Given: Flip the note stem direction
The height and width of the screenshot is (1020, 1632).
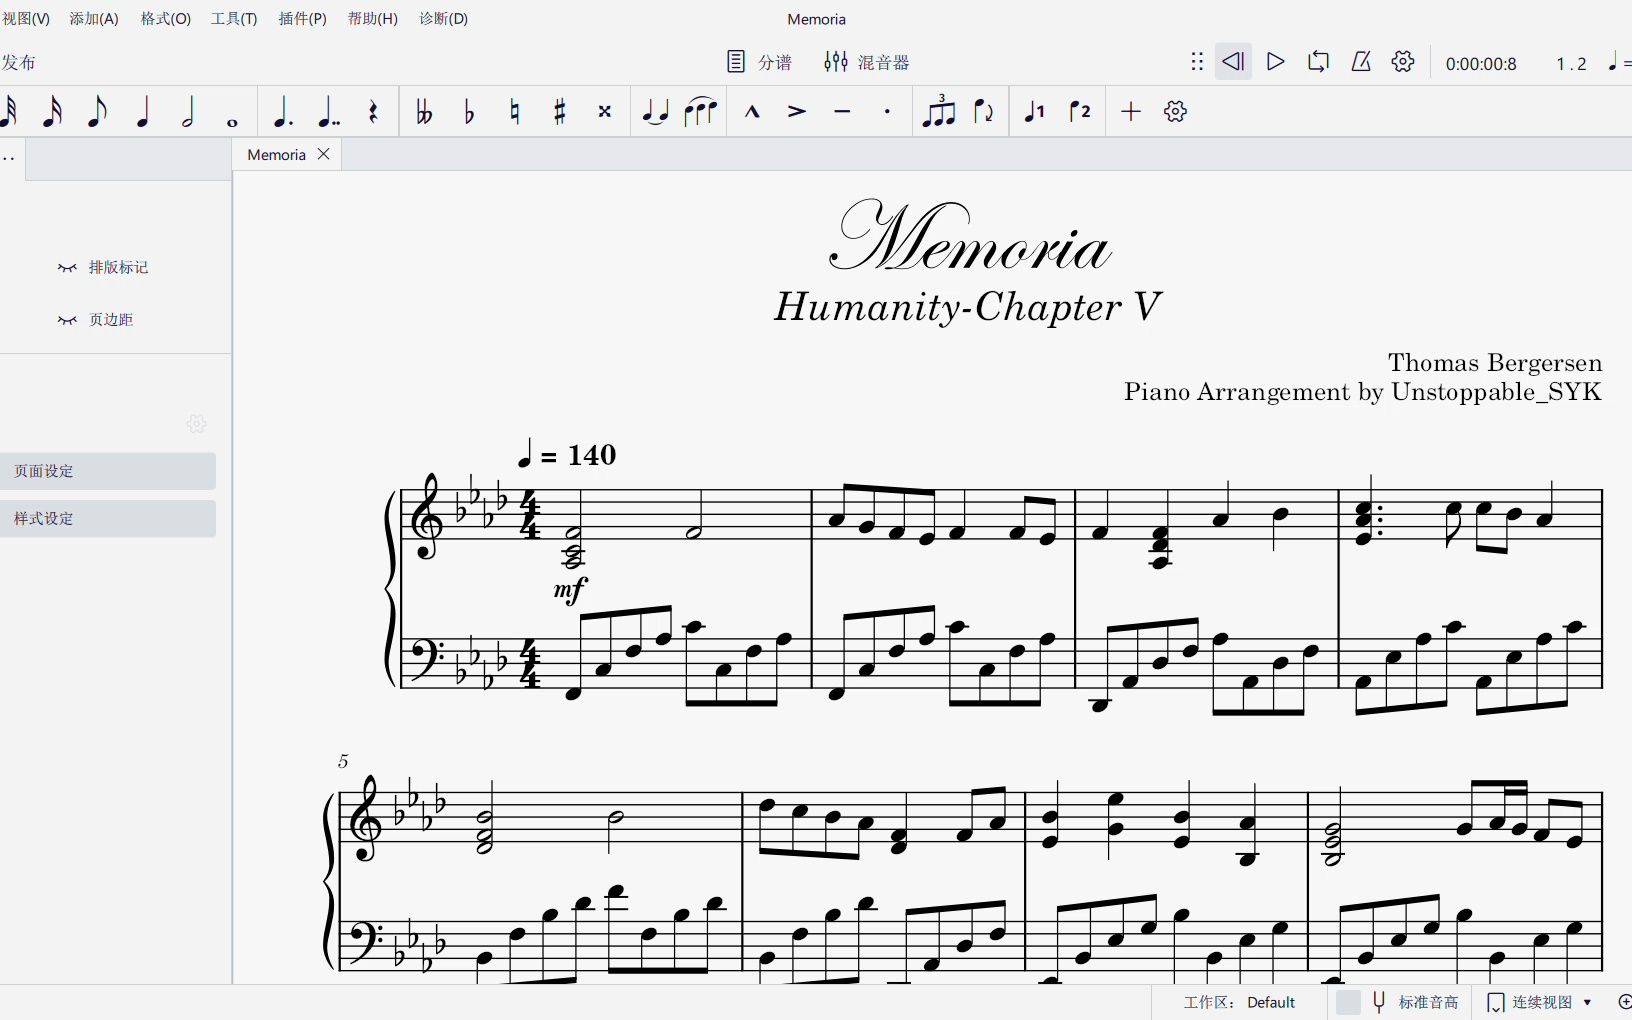Looking at the screenshot, I should click(984, 111).
